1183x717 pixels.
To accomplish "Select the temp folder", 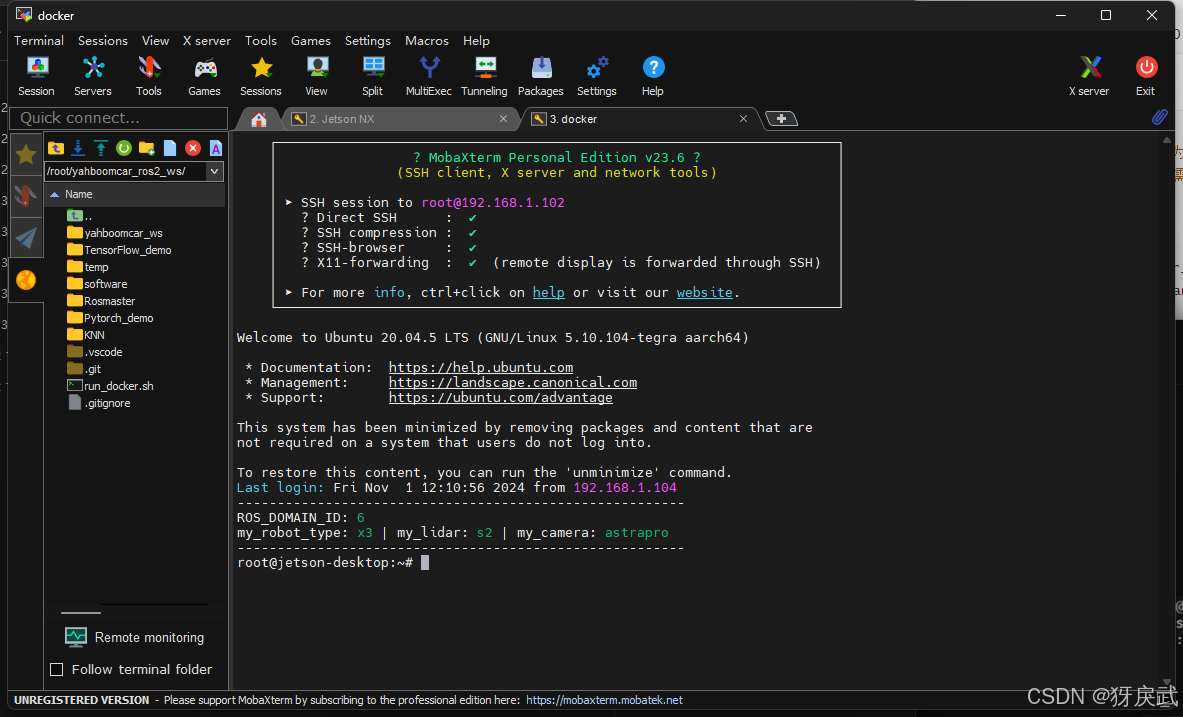I will point(88,266).
